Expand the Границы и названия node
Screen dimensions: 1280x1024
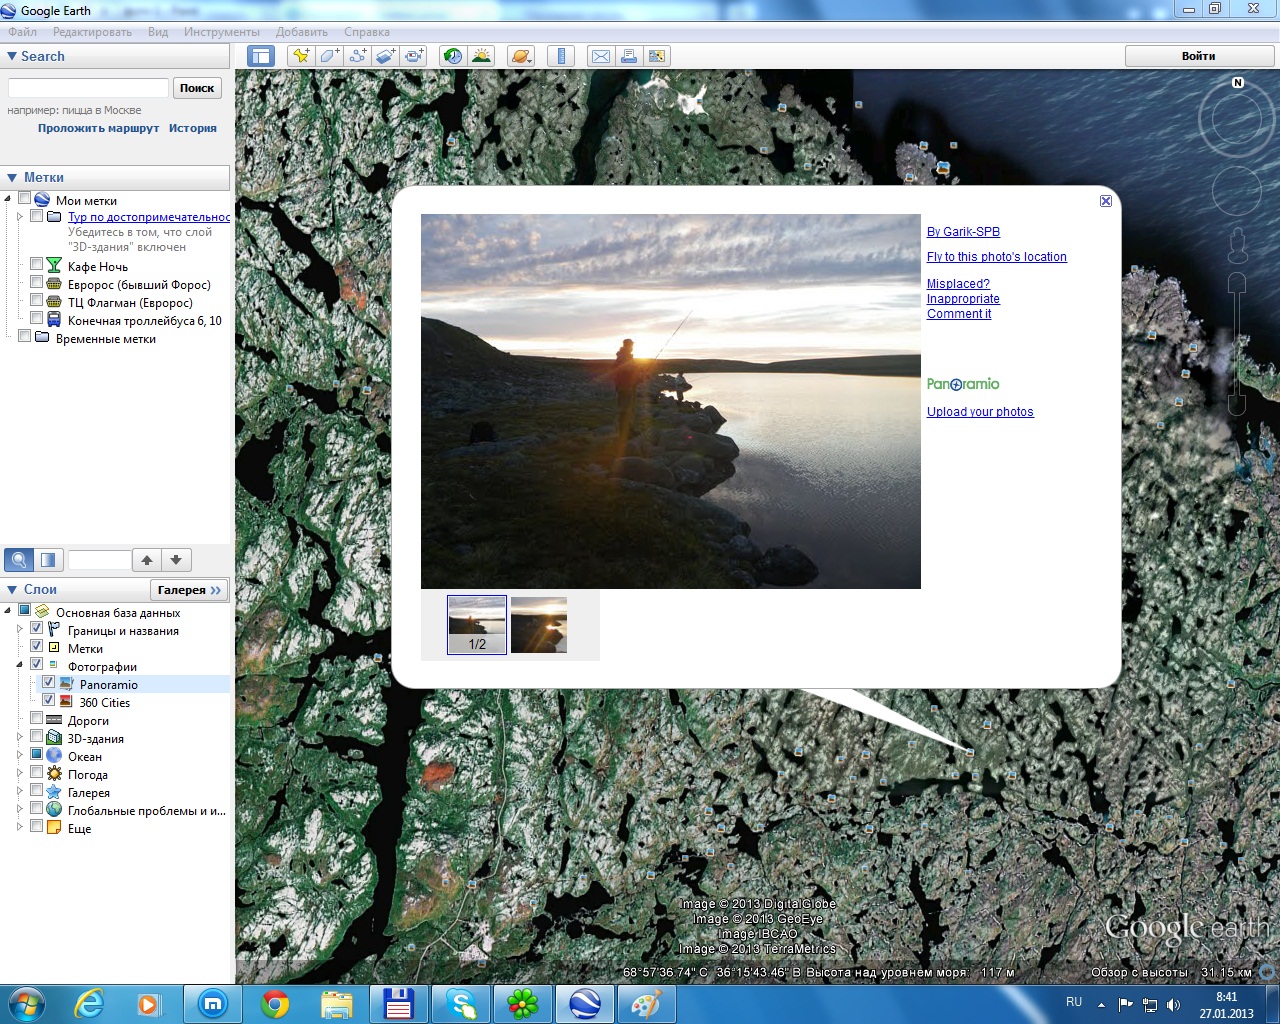tap(20, 629)
